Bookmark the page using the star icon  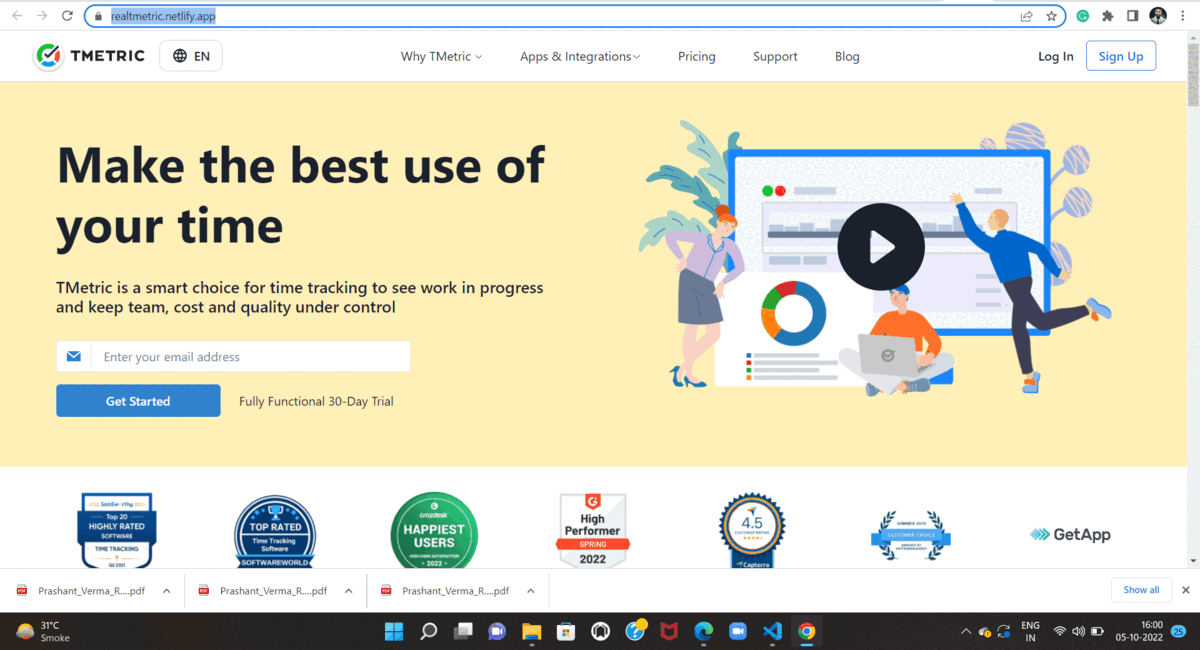tap(1051, 16)
